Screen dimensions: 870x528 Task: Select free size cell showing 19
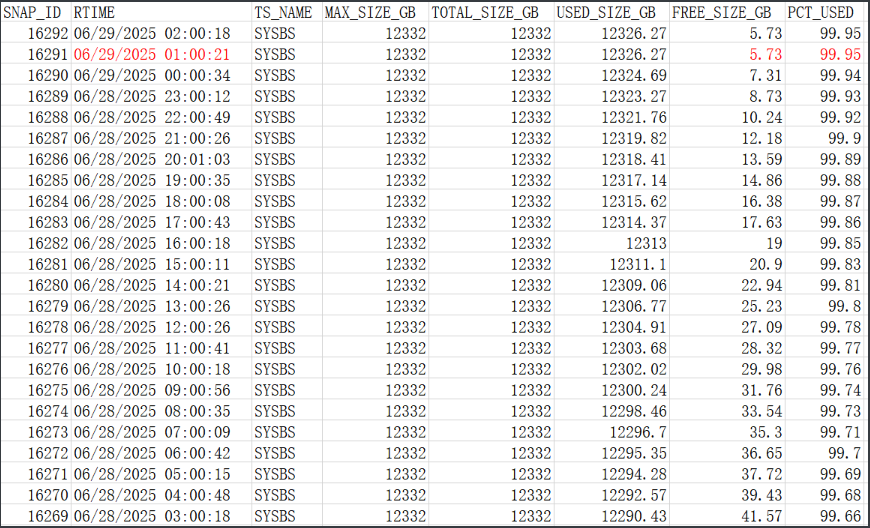coord(773,243)
